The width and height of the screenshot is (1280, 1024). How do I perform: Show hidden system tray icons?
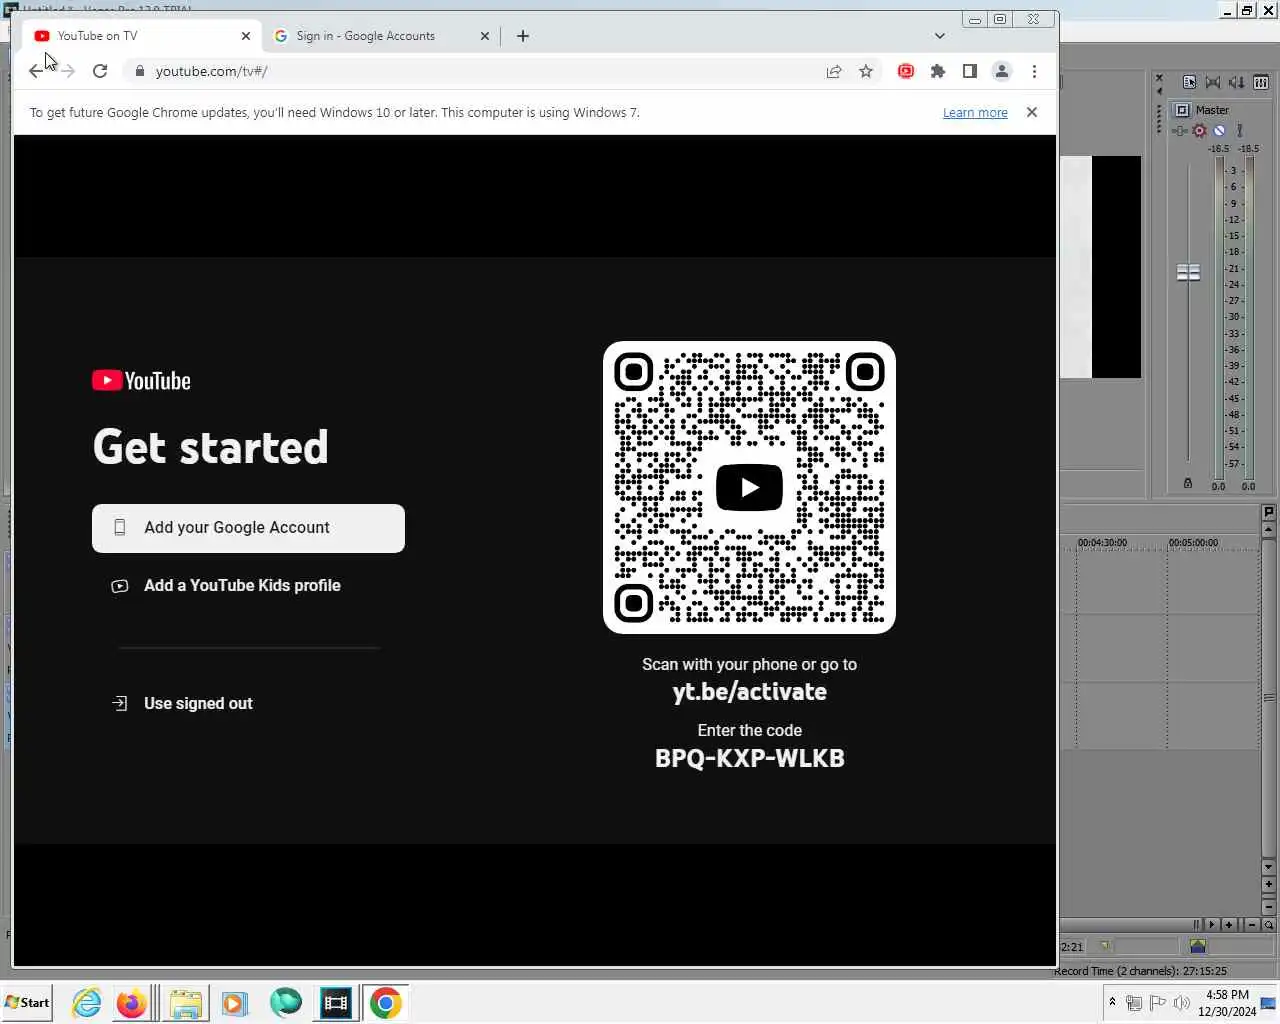1112,1002
